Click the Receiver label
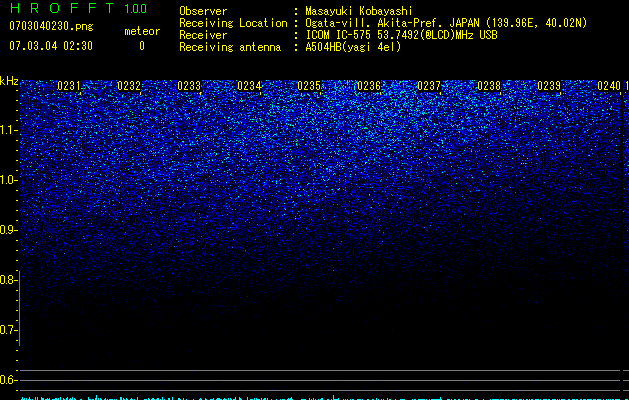The height and width of the screenshot is (400, 629). click(x=203, y=35)
